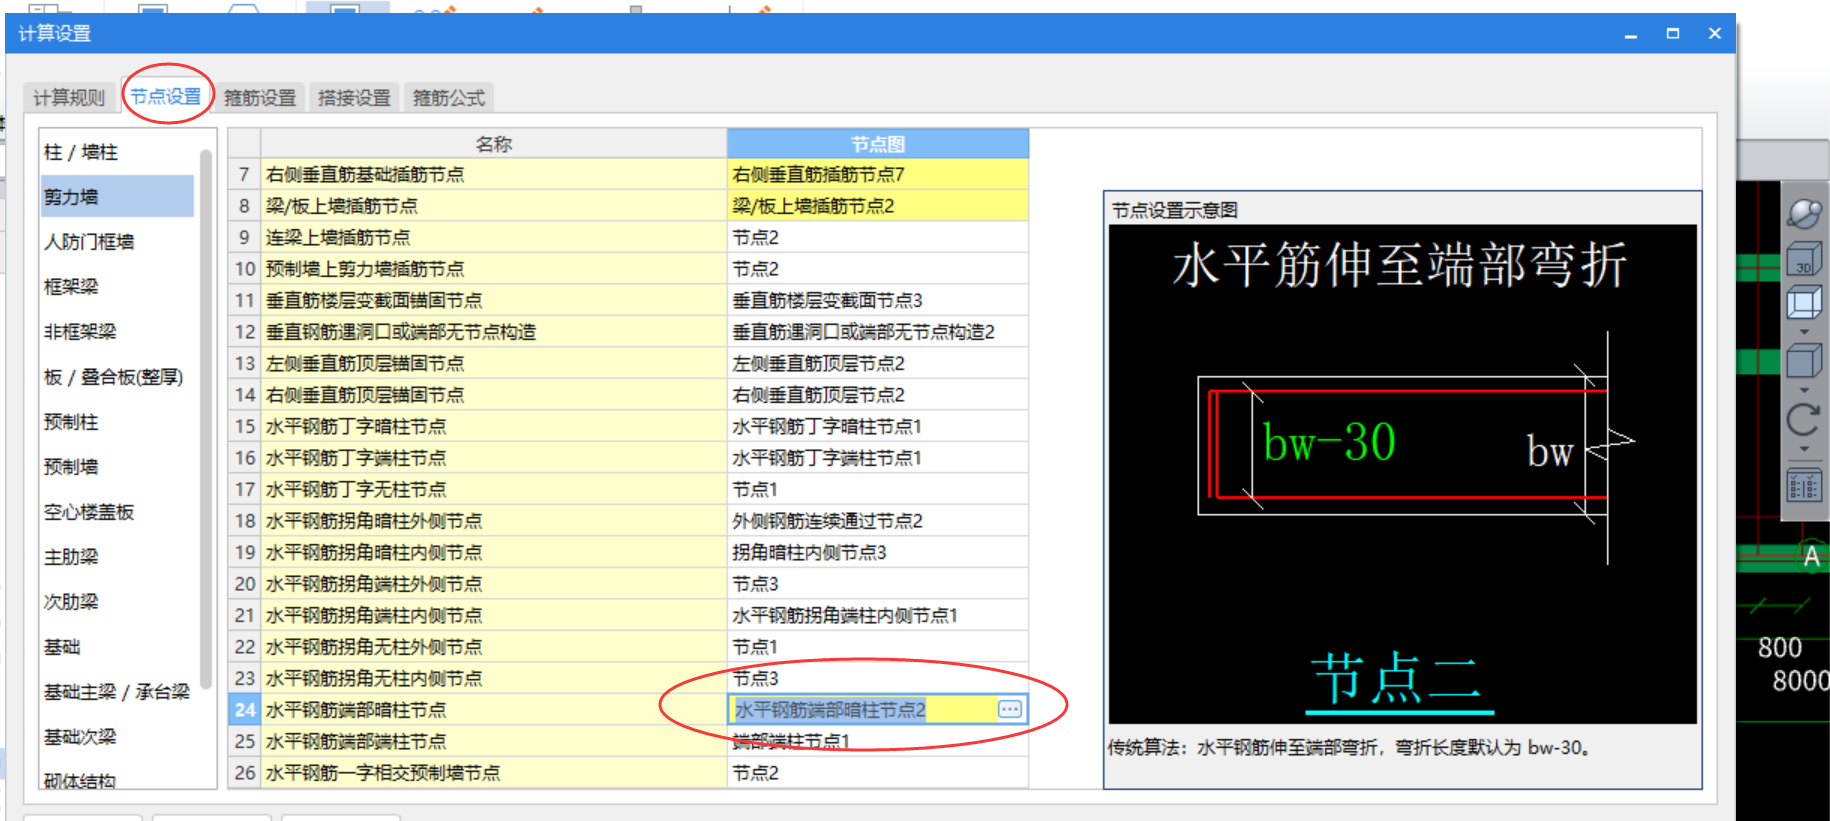Expand dropdown arrow under wireframe cube icon
1830x821 pixels.
click(1804, 331)
